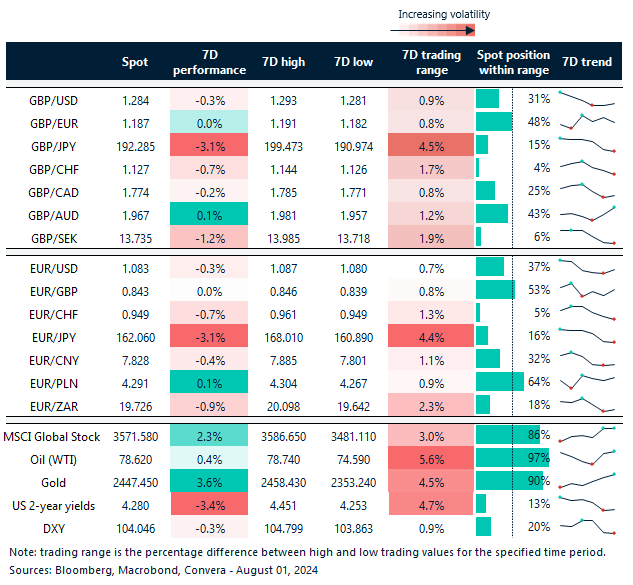Click the MSCI Global Stock row label

[x=59, y=436]
